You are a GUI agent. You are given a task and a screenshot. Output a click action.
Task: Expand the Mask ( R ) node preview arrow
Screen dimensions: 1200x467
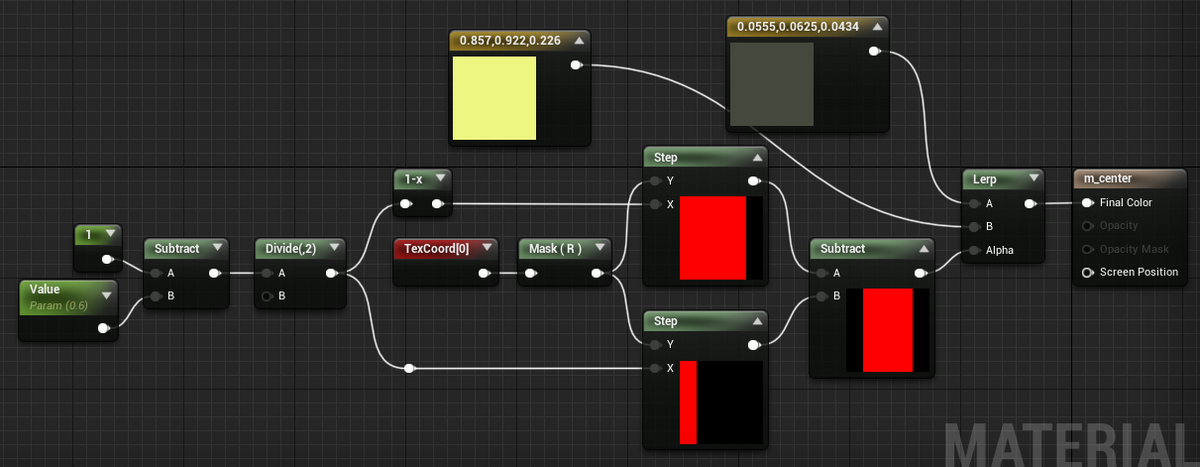[x=600, y=248]
